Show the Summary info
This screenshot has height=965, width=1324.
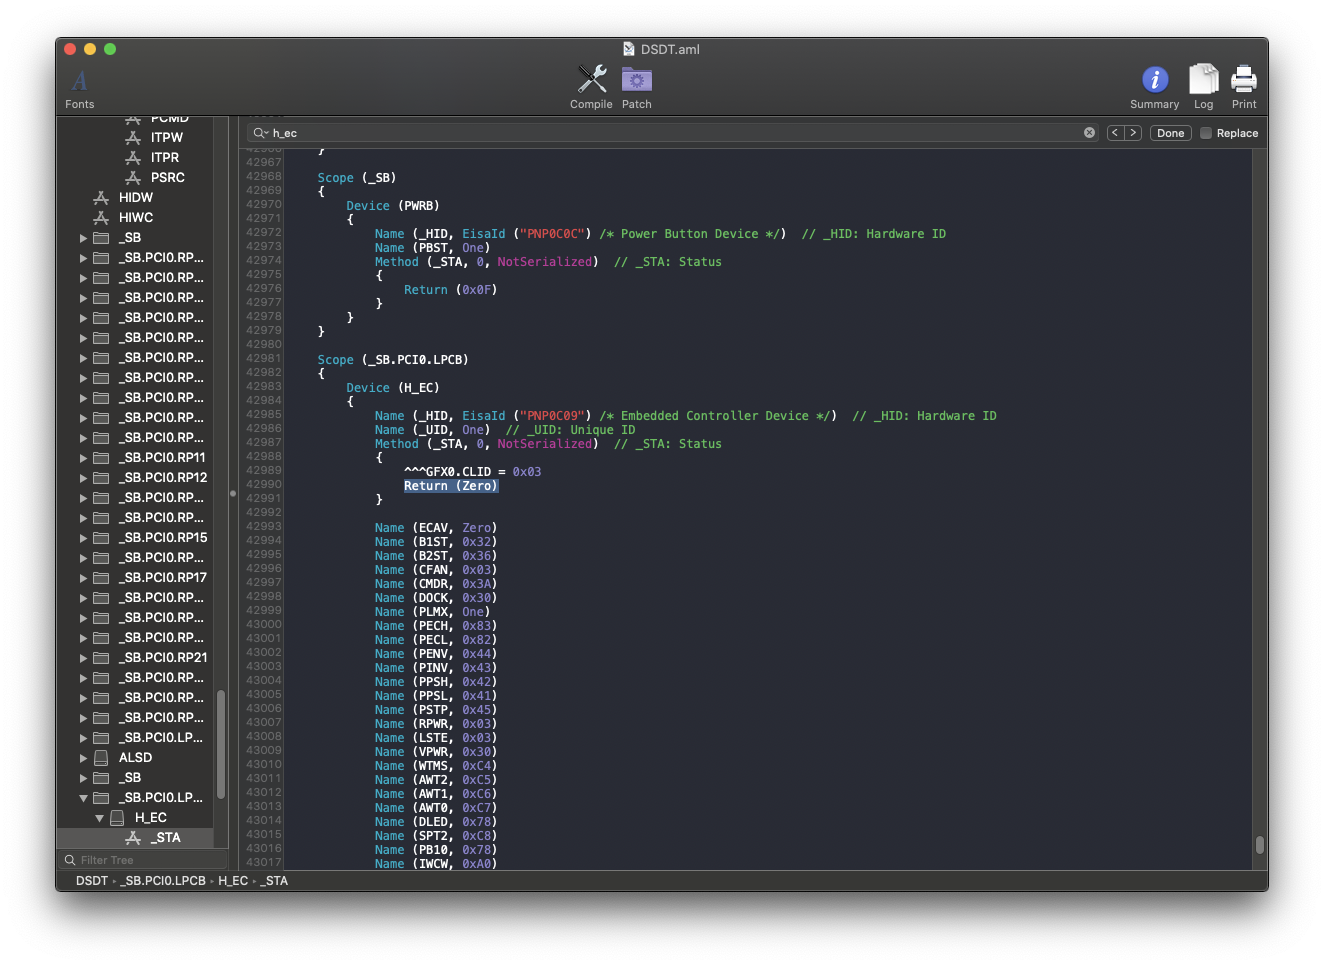point(1154,80)
